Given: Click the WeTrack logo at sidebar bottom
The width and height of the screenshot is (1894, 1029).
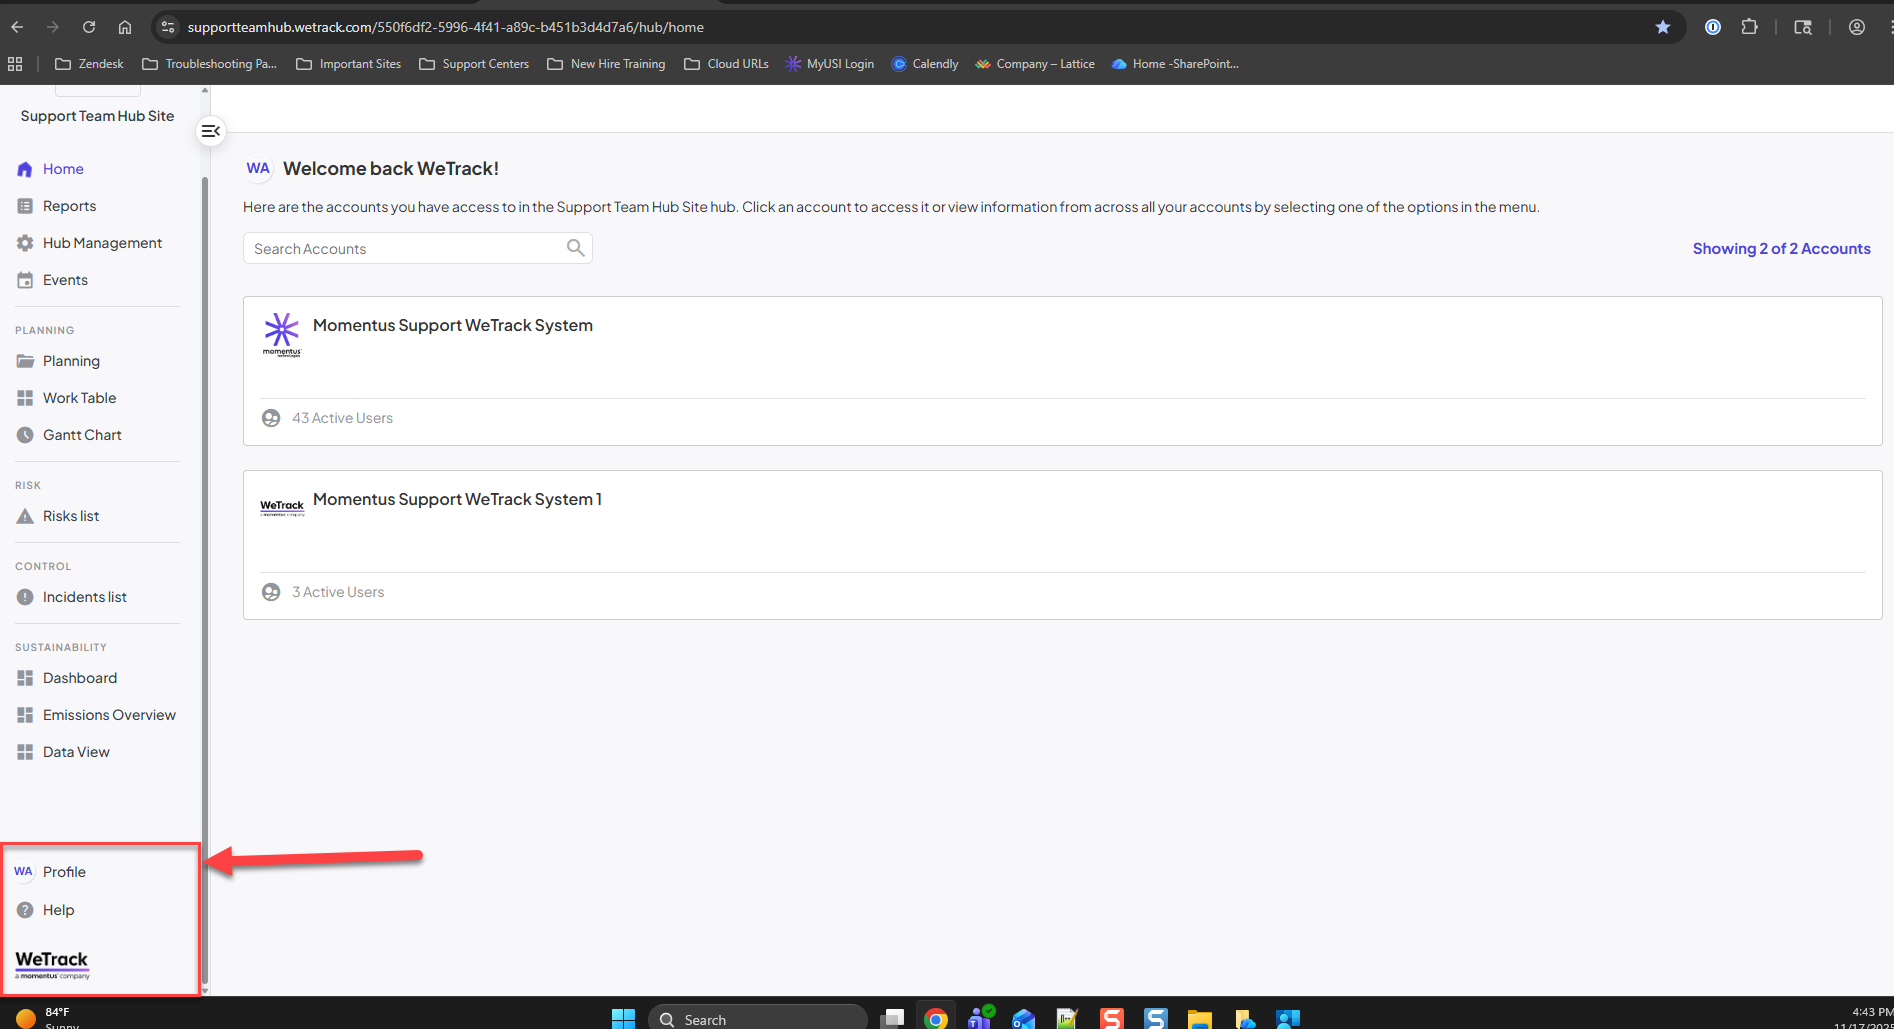Looking at the screenshot, I should [52, 964].
